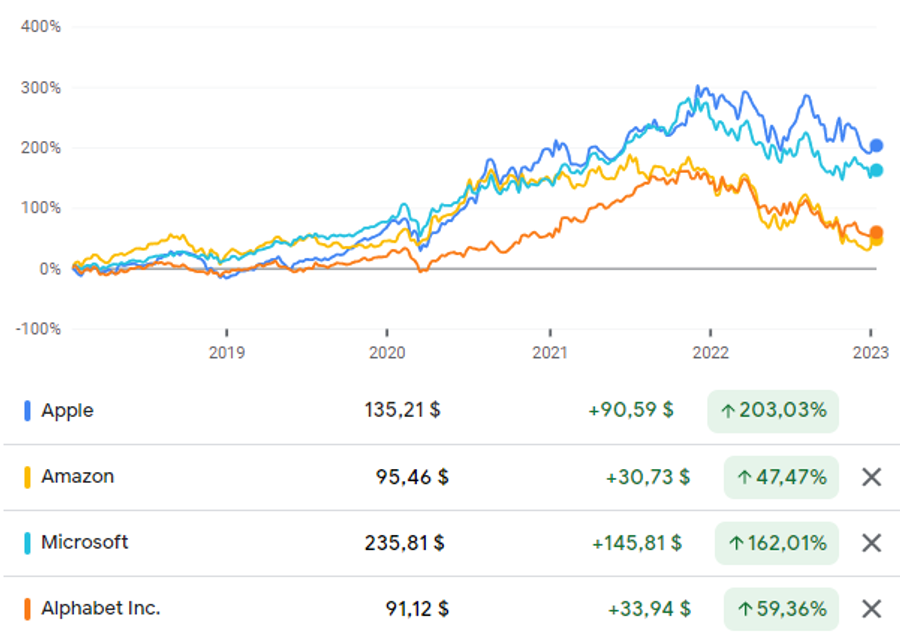Click Apple price 135,21 $
The height and width of the screenshot is (636, 900).
coord(402,410)
